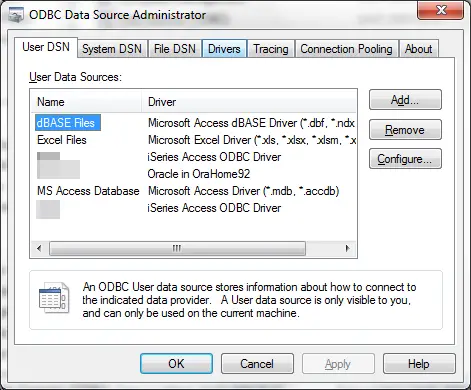
Task: Click the data source info icon
Action: pyautogui.click(x=54, y=298)
